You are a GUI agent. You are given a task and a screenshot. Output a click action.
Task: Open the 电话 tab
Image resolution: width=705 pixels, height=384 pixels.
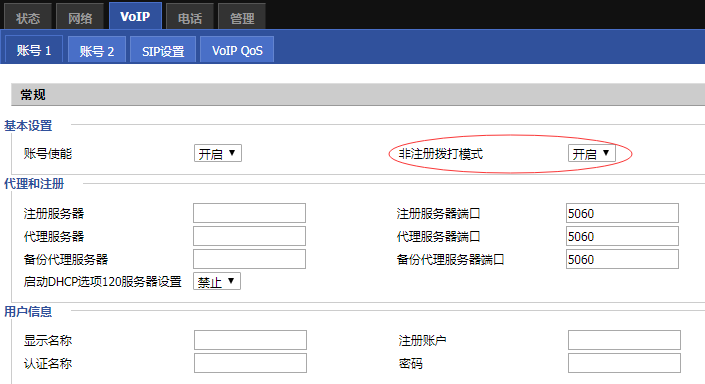pyautogui.click(x=190, y=18)
